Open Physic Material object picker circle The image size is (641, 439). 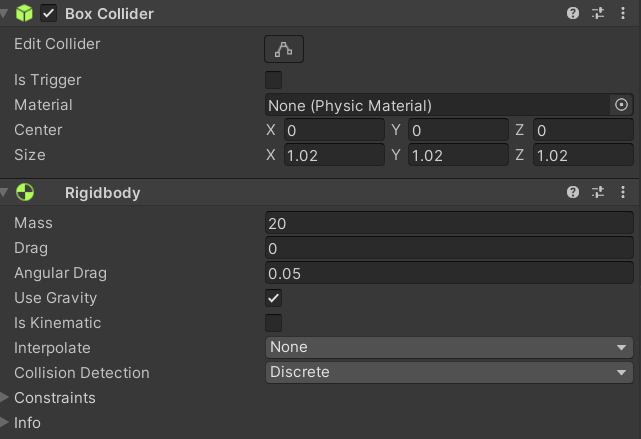click(x=621, y=105)
